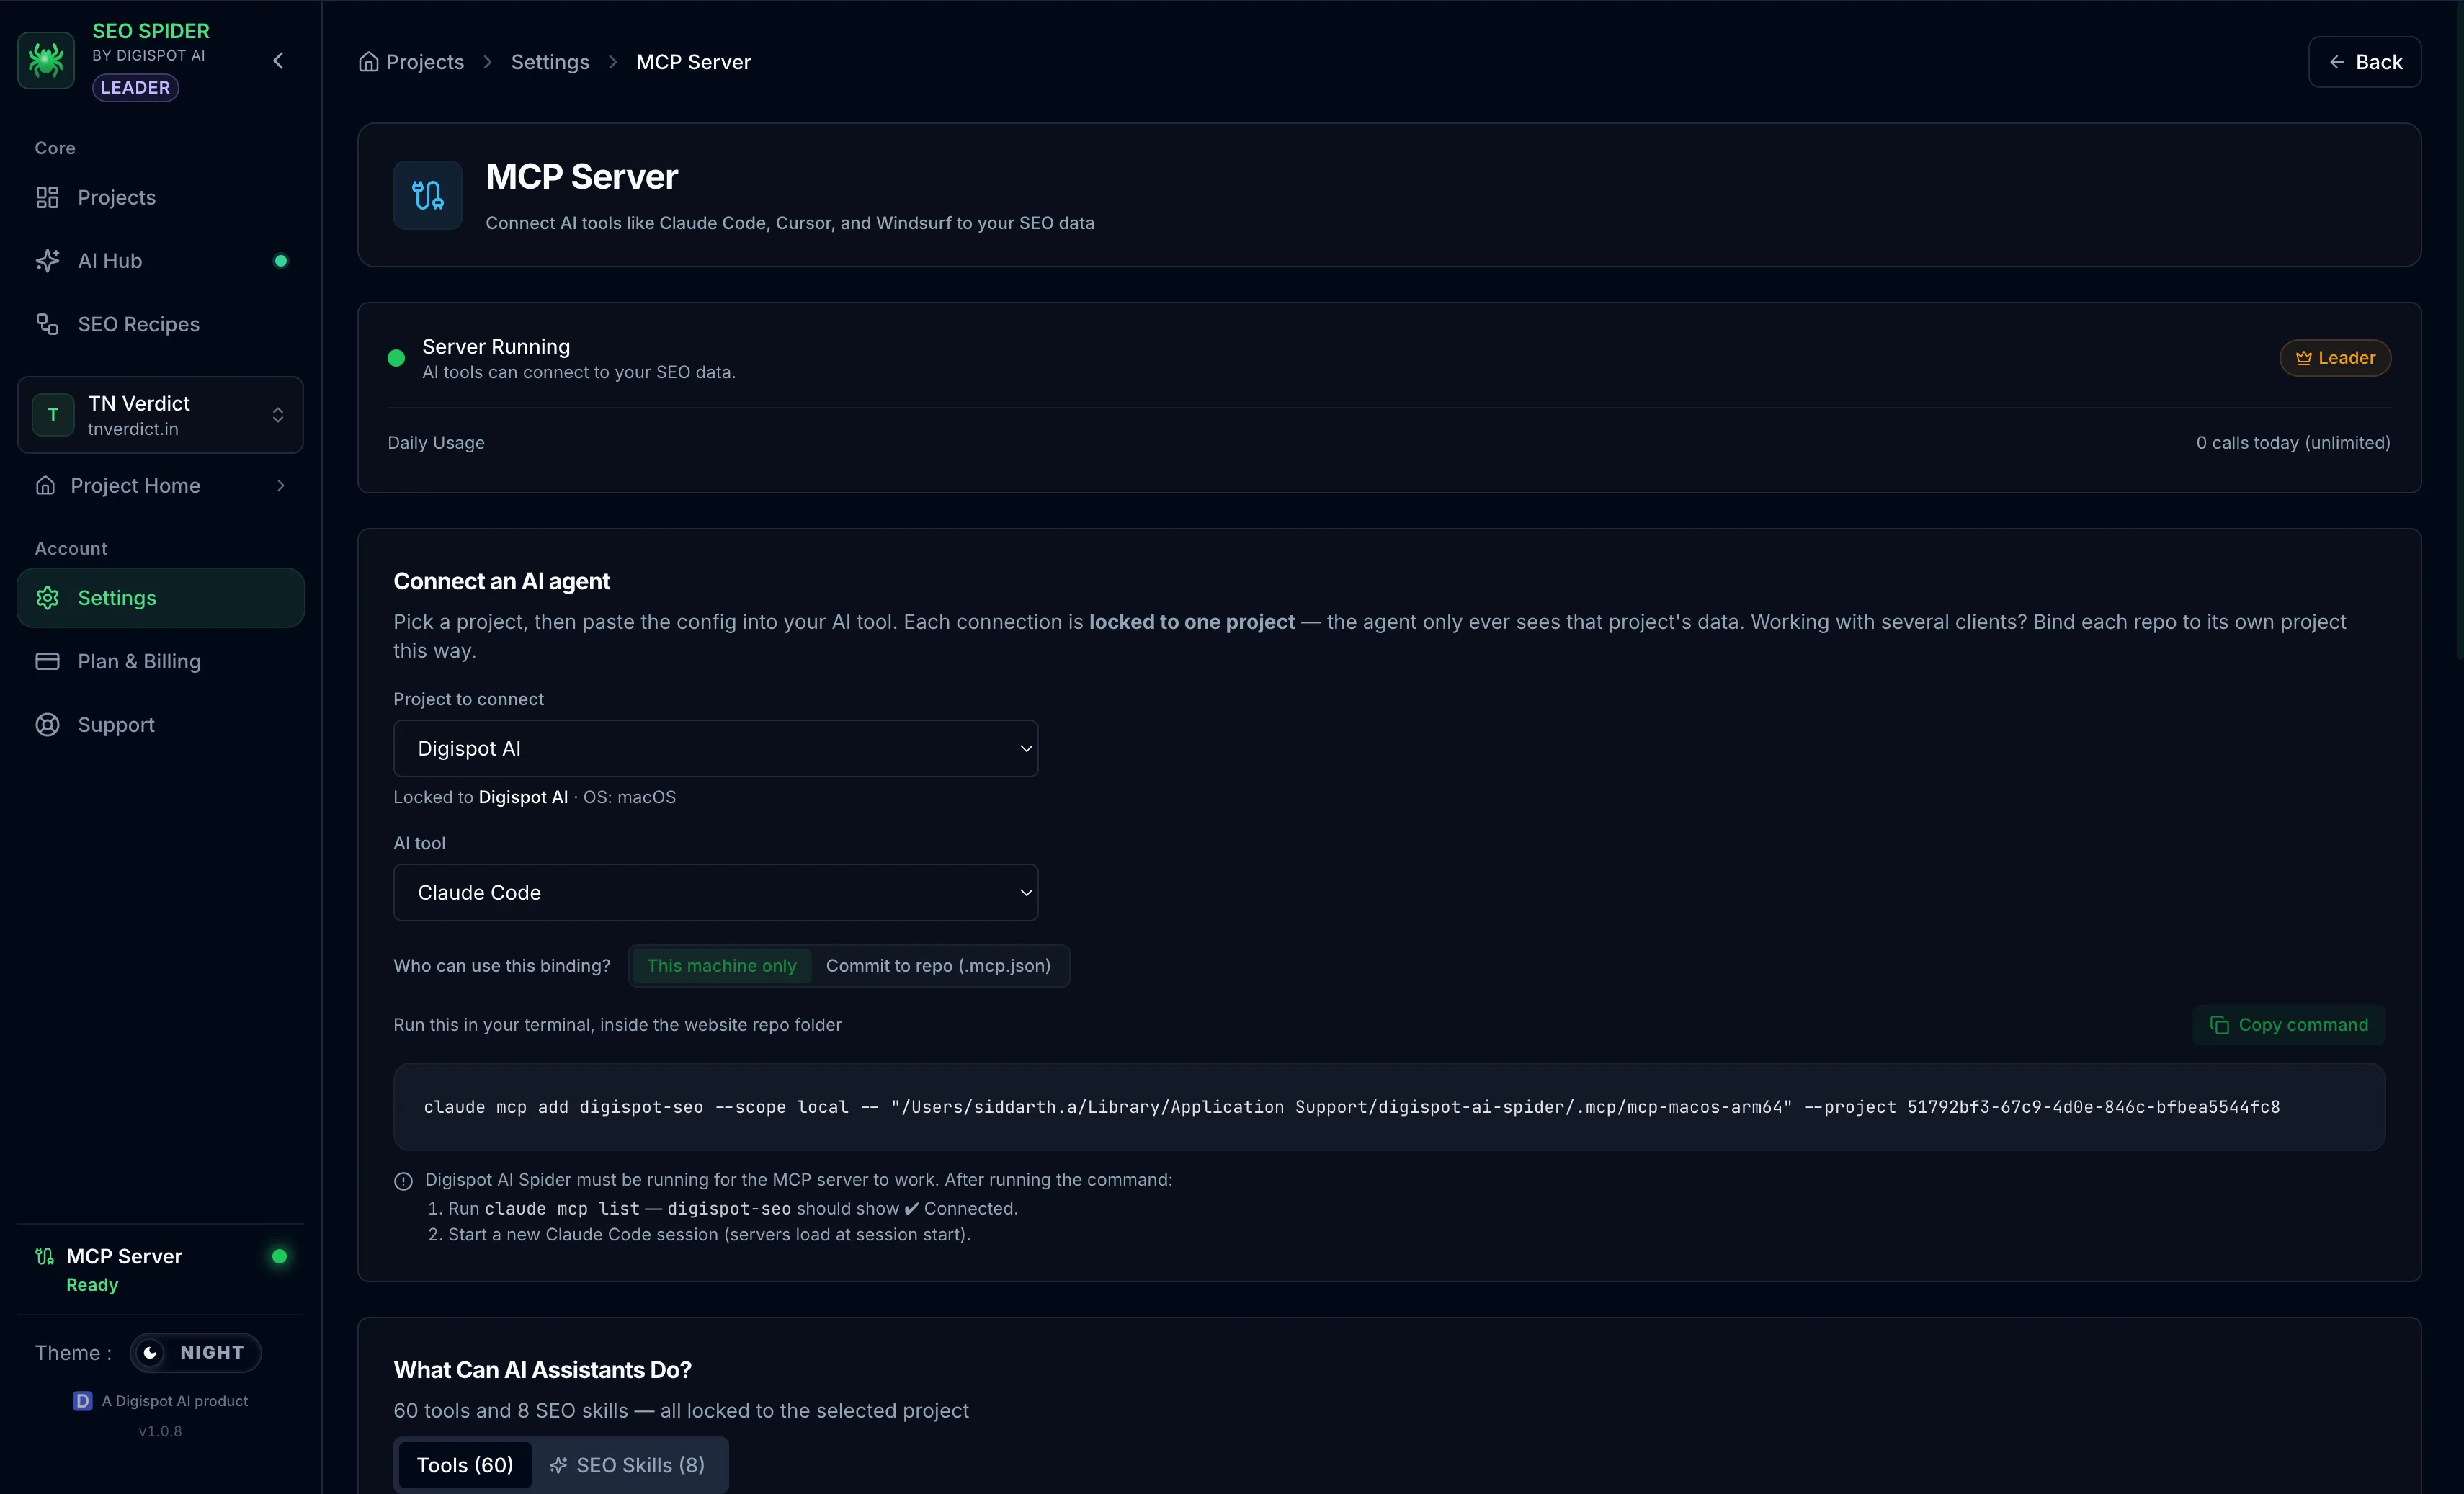Click MCP Server in the breadcrumb
Screen dimensions: 2464x1494
point(693,62)
